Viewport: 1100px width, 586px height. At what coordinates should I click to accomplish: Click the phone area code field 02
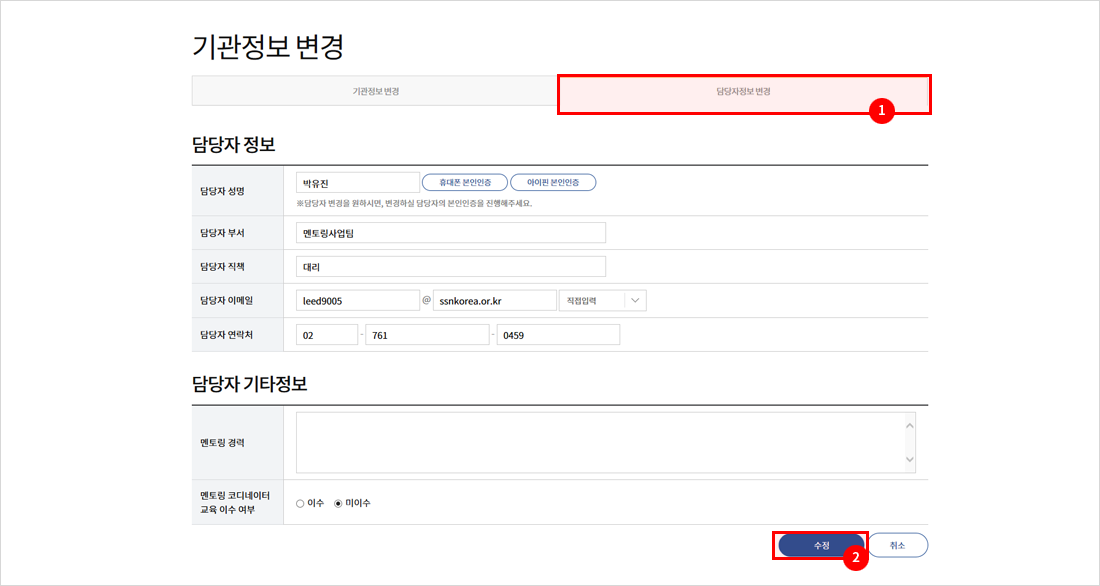point(327,335)
